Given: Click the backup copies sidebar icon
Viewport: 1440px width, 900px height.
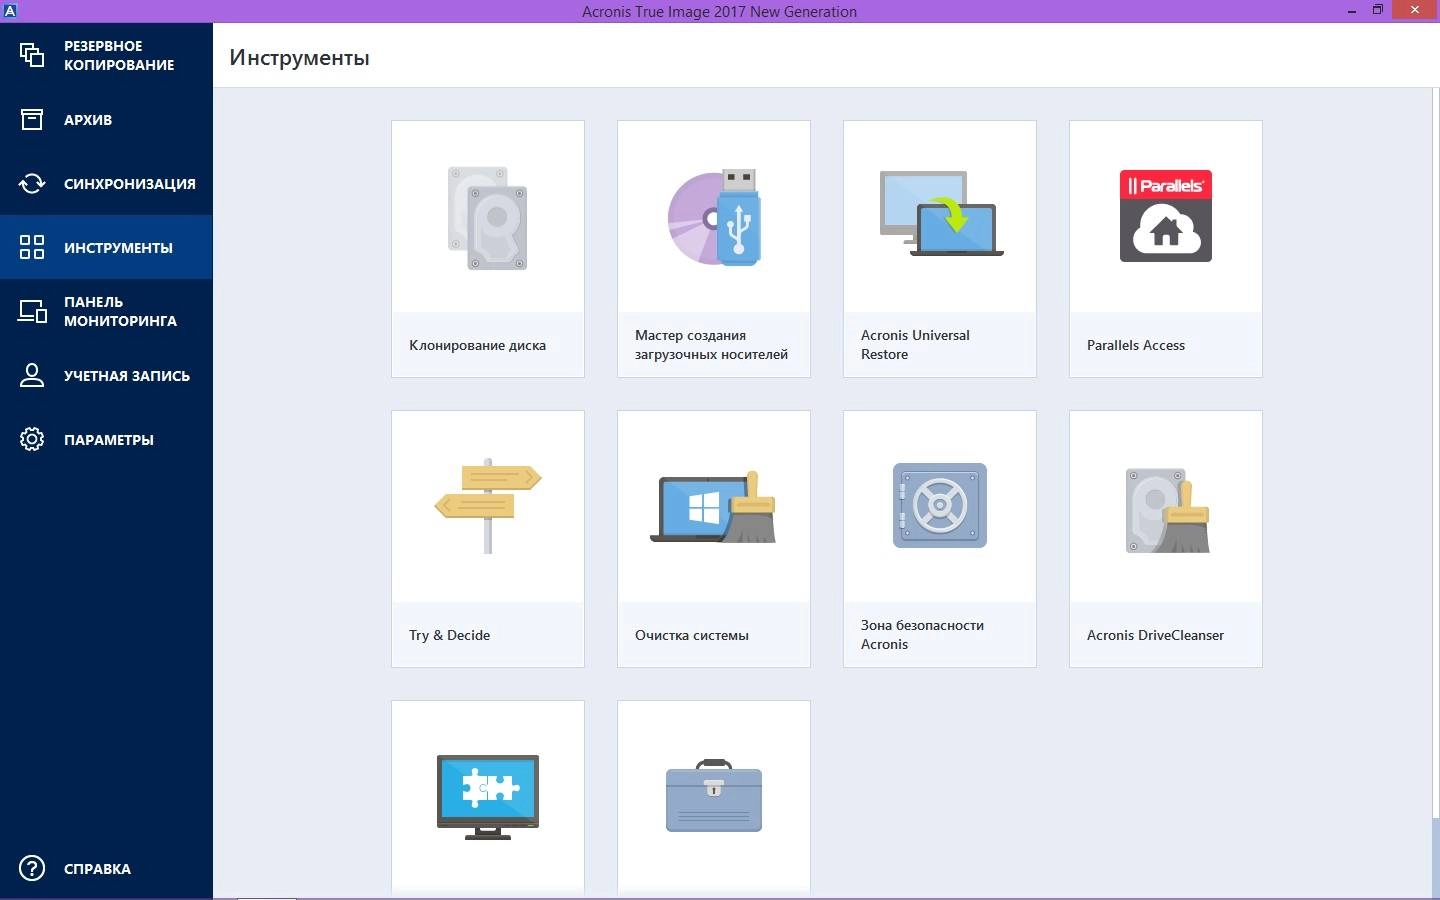Looking at the screenshot, I should click(x=32, y=55).
